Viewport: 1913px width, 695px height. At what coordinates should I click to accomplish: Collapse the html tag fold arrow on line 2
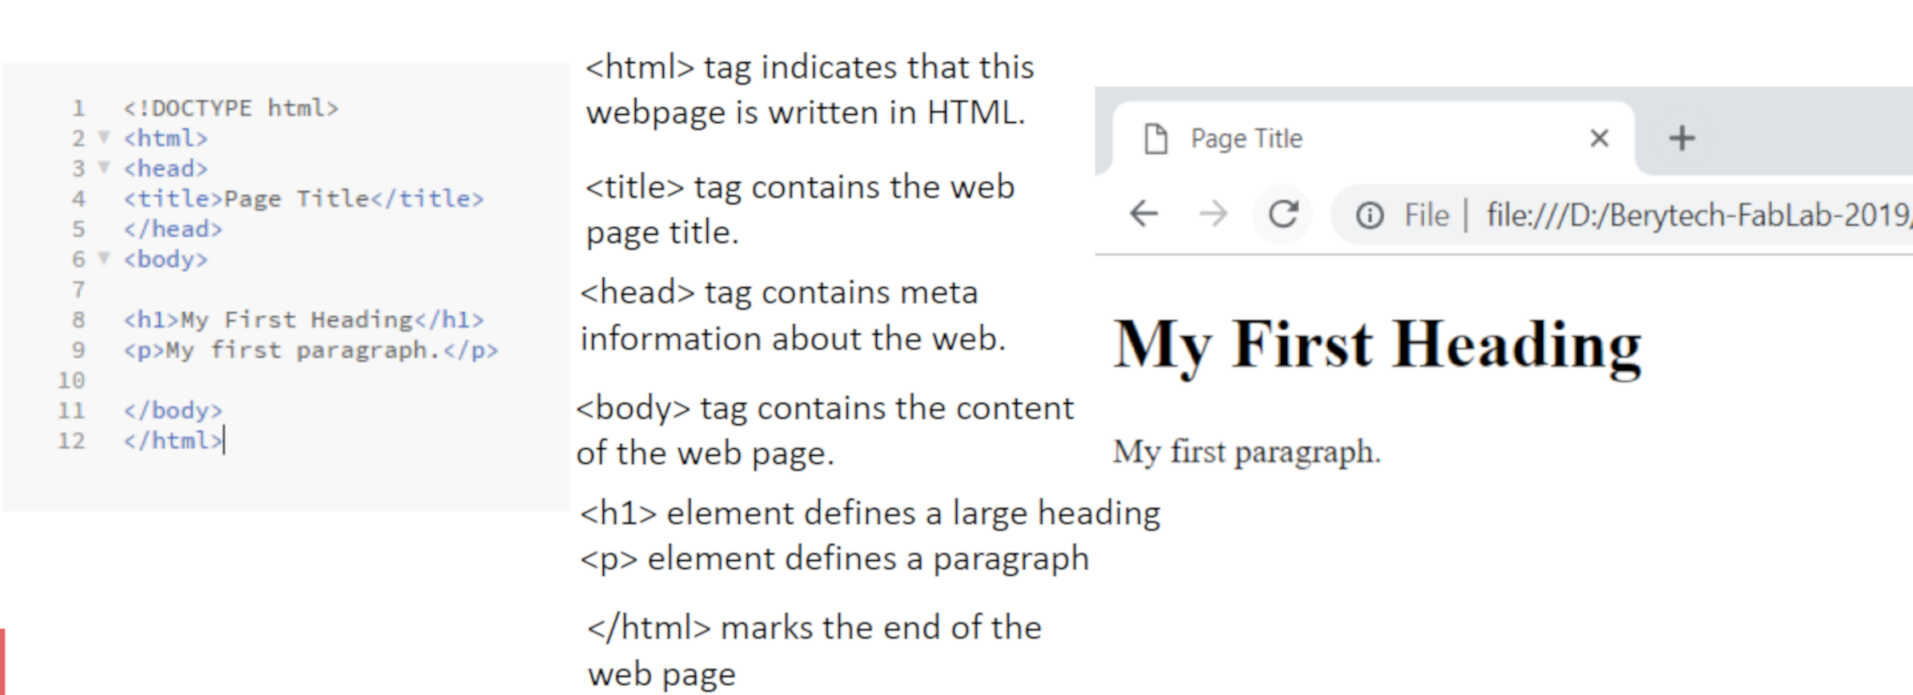tap(103, 137)
